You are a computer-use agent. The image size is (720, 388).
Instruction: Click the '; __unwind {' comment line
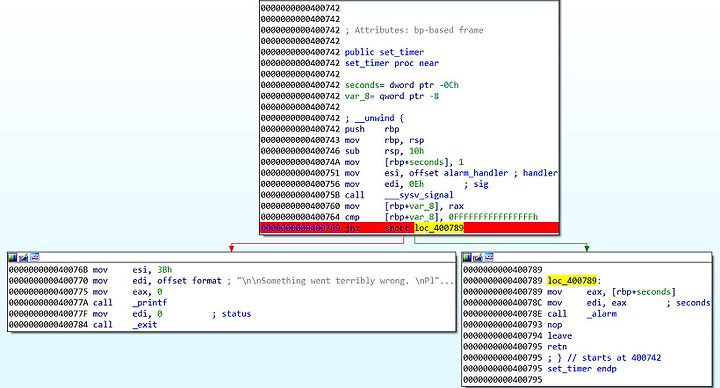(374, 118)
